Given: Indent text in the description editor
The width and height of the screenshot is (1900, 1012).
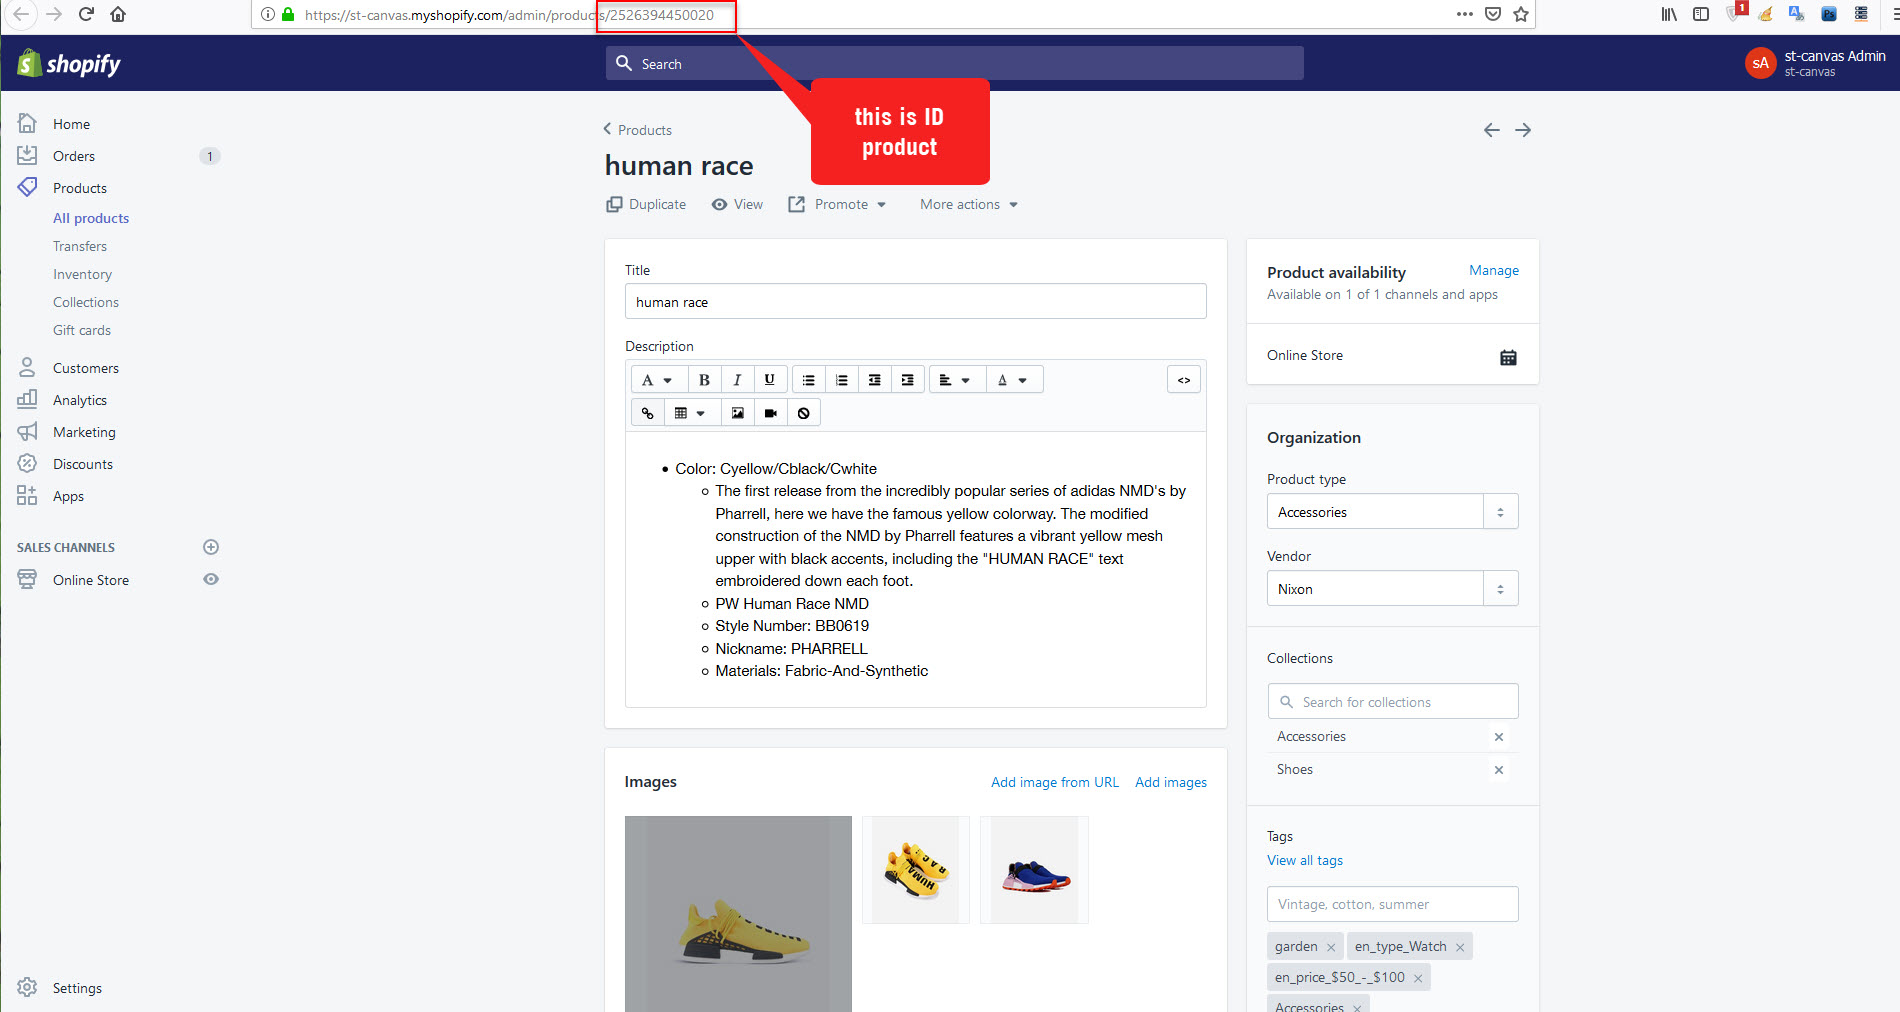Looking at the screenshot, I should point(908,380).
